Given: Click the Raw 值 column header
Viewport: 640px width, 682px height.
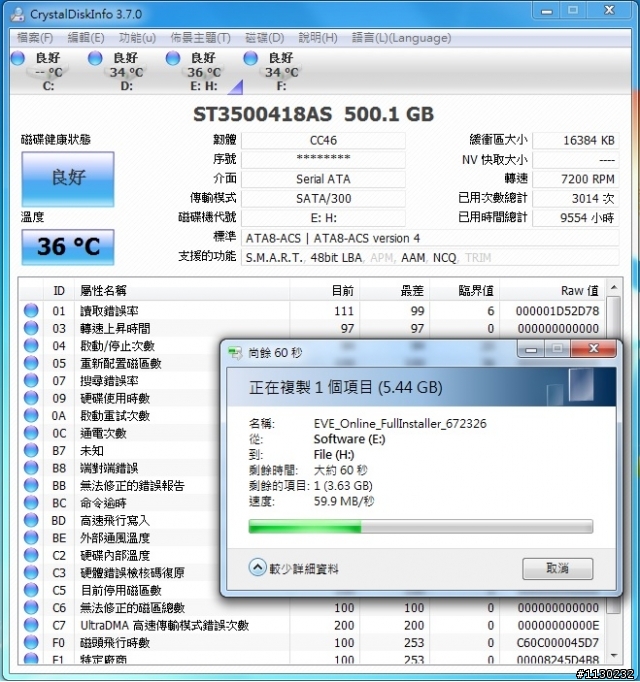Looking at the screenshot, I should [x=552, y=291].
